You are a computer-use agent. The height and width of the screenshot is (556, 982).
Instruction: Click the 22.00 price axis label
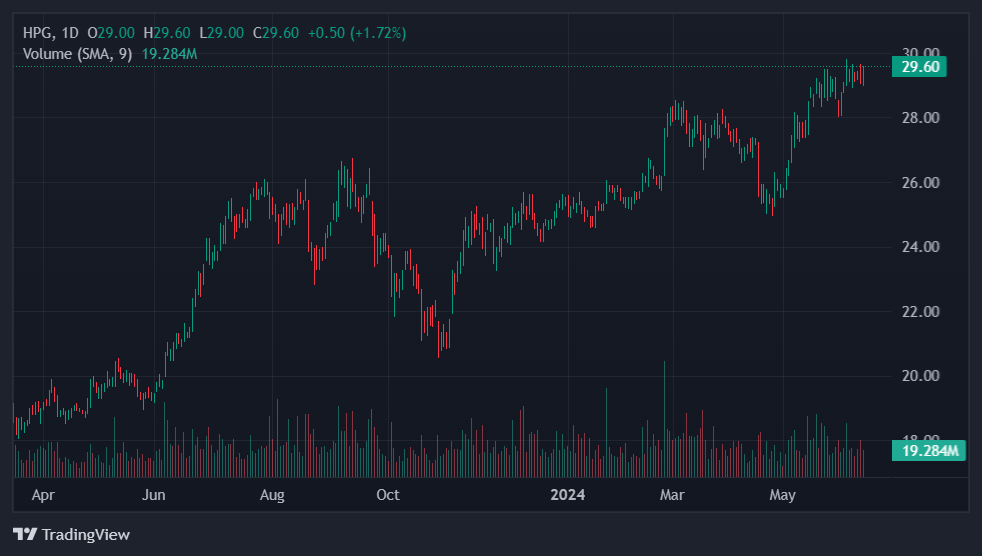tap(919, 312)
